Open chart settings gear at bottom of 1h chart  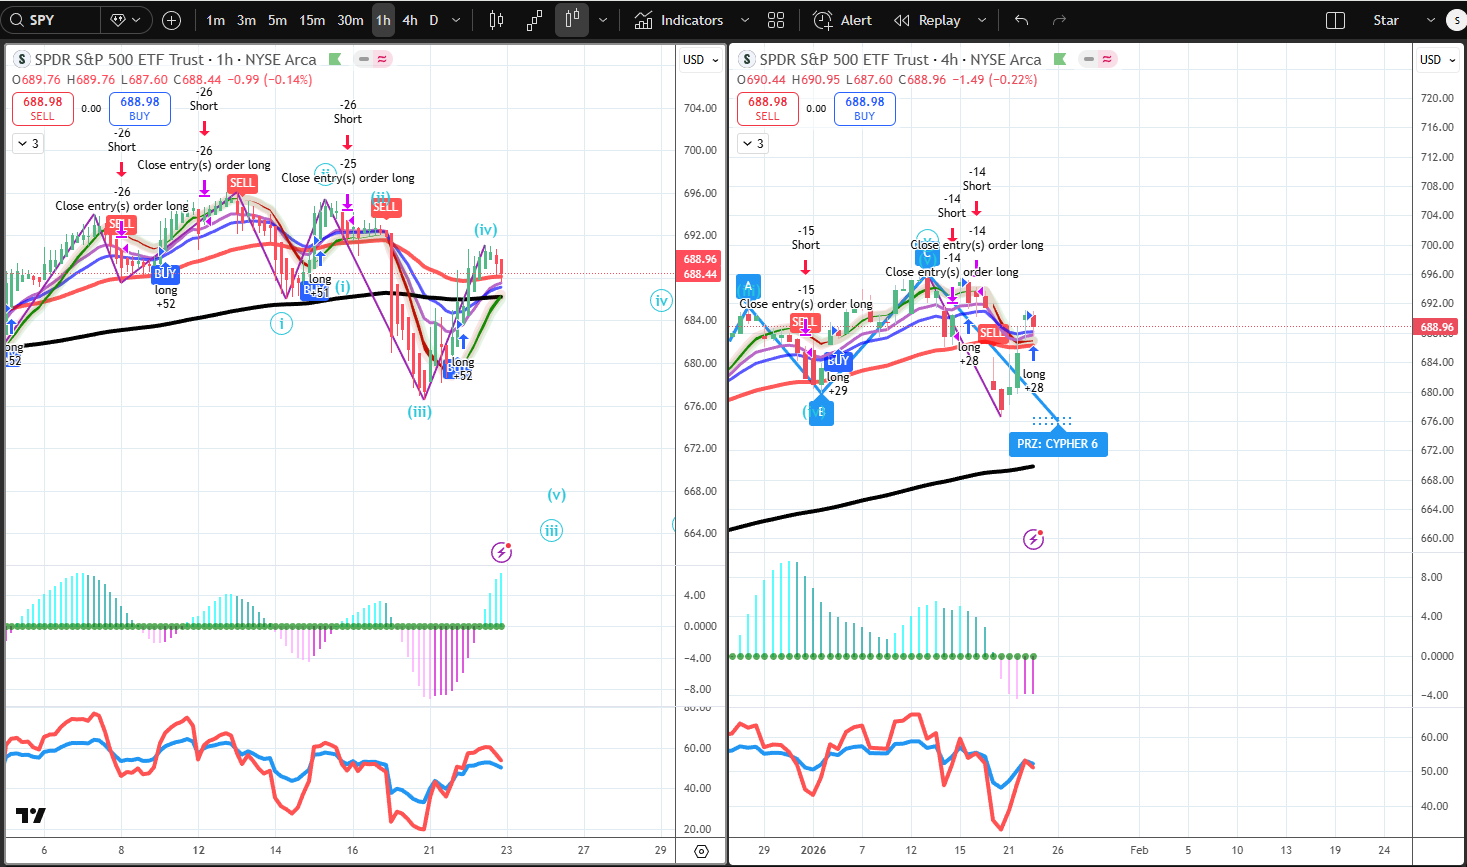[701, 851]
